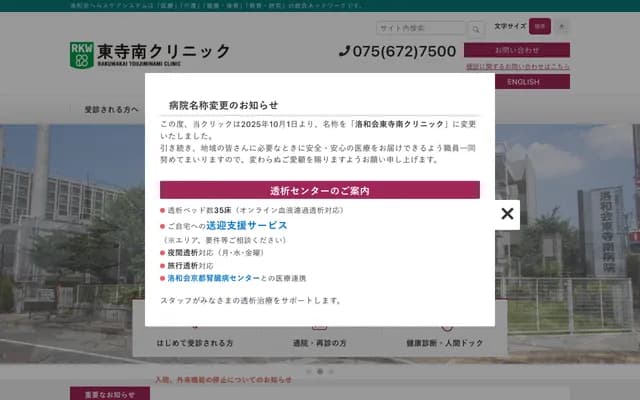Select 健康診断・人間ドック shortcut
This screenshot has width=640, height=400.
point(444,343)
